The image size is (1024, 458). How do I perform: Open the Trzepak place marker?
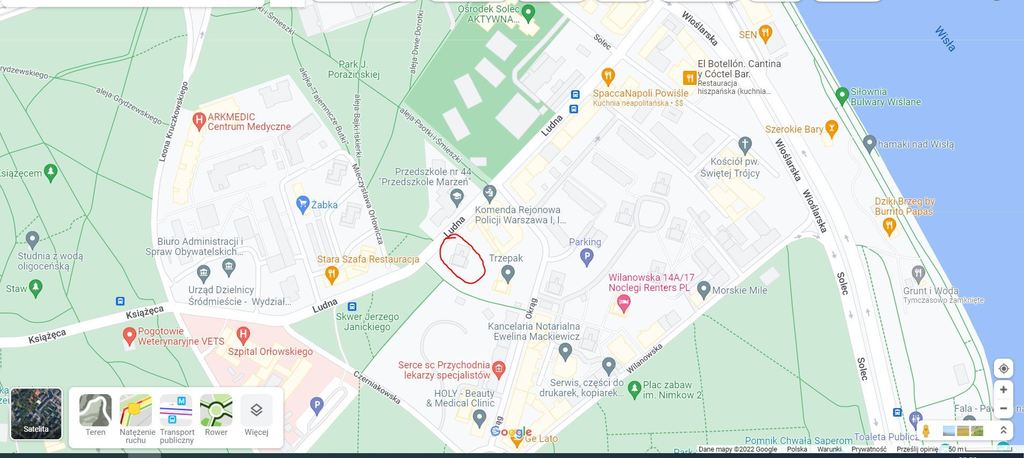coord(507,274)
